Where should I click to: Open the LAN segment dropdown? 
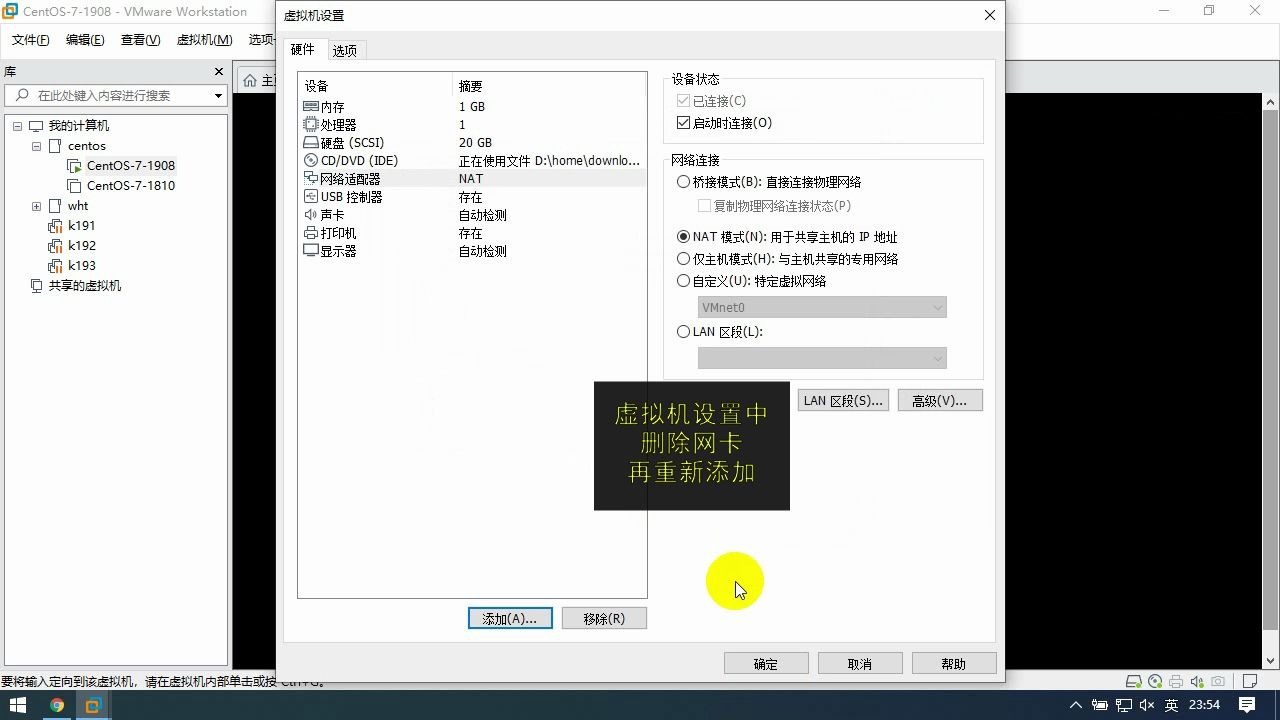point(822,358)
